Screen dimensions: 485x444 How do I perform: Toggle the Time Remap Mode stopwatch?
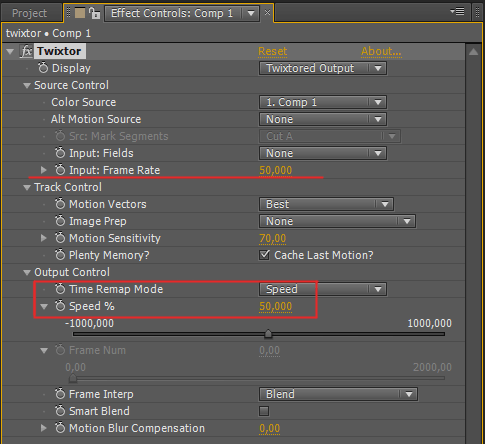coord(60,289)
